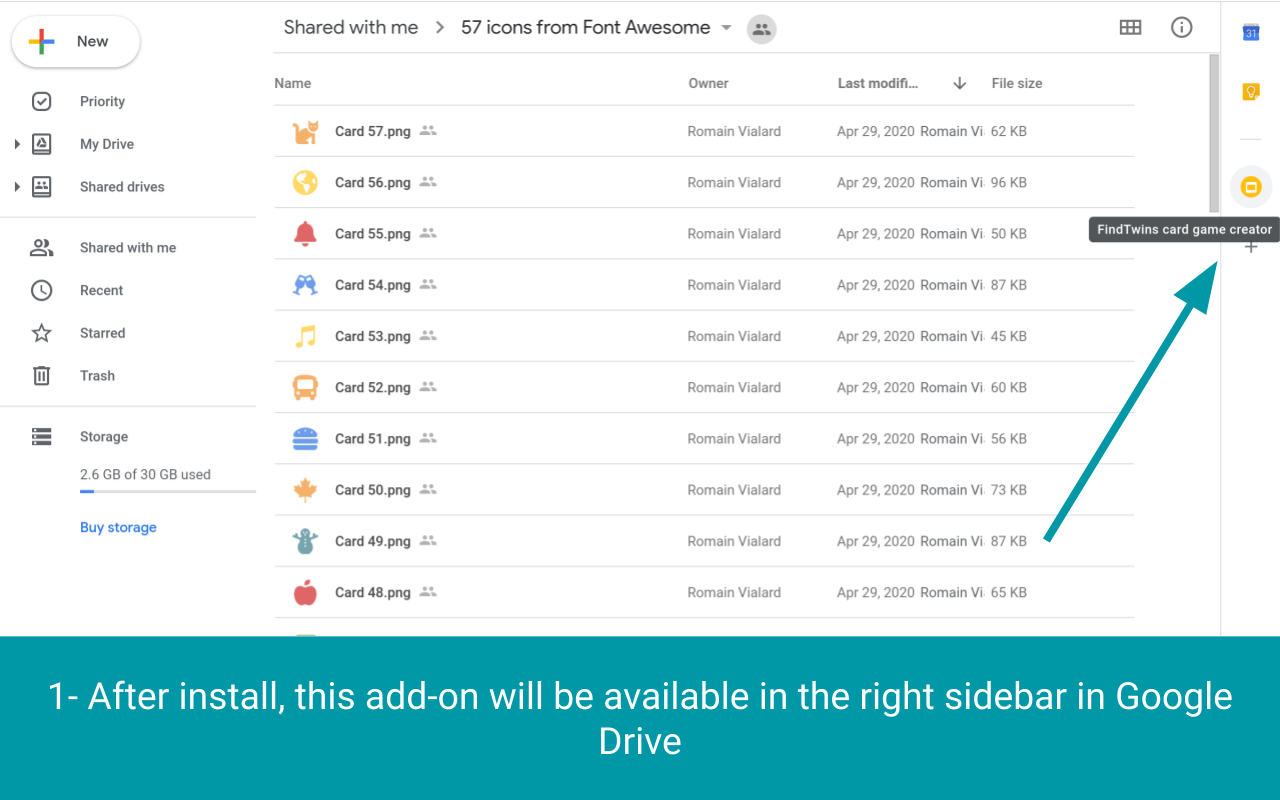Click shared people icon next to Card 57.png
Image resolution: width=1280 pixels, height=800 pixels.
(428, 130)
